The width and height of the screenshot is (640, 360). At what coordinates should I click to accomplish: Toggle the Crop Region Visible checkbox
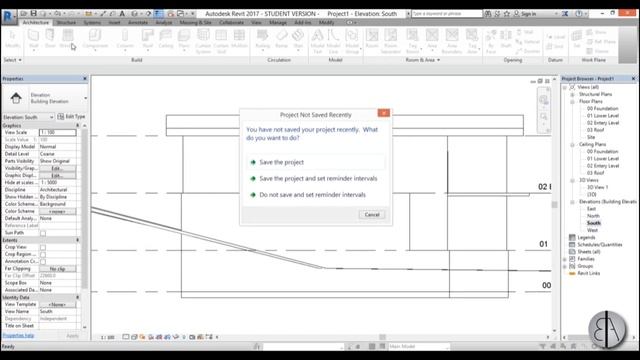click(43, 254)
